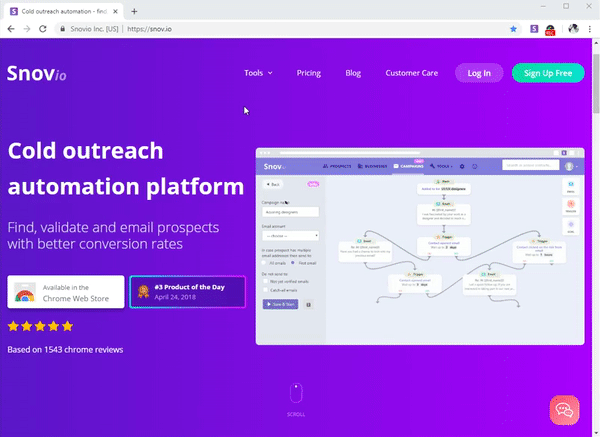Open the Blog page
This screenshot has width=600, height=437.
(353, 73)
